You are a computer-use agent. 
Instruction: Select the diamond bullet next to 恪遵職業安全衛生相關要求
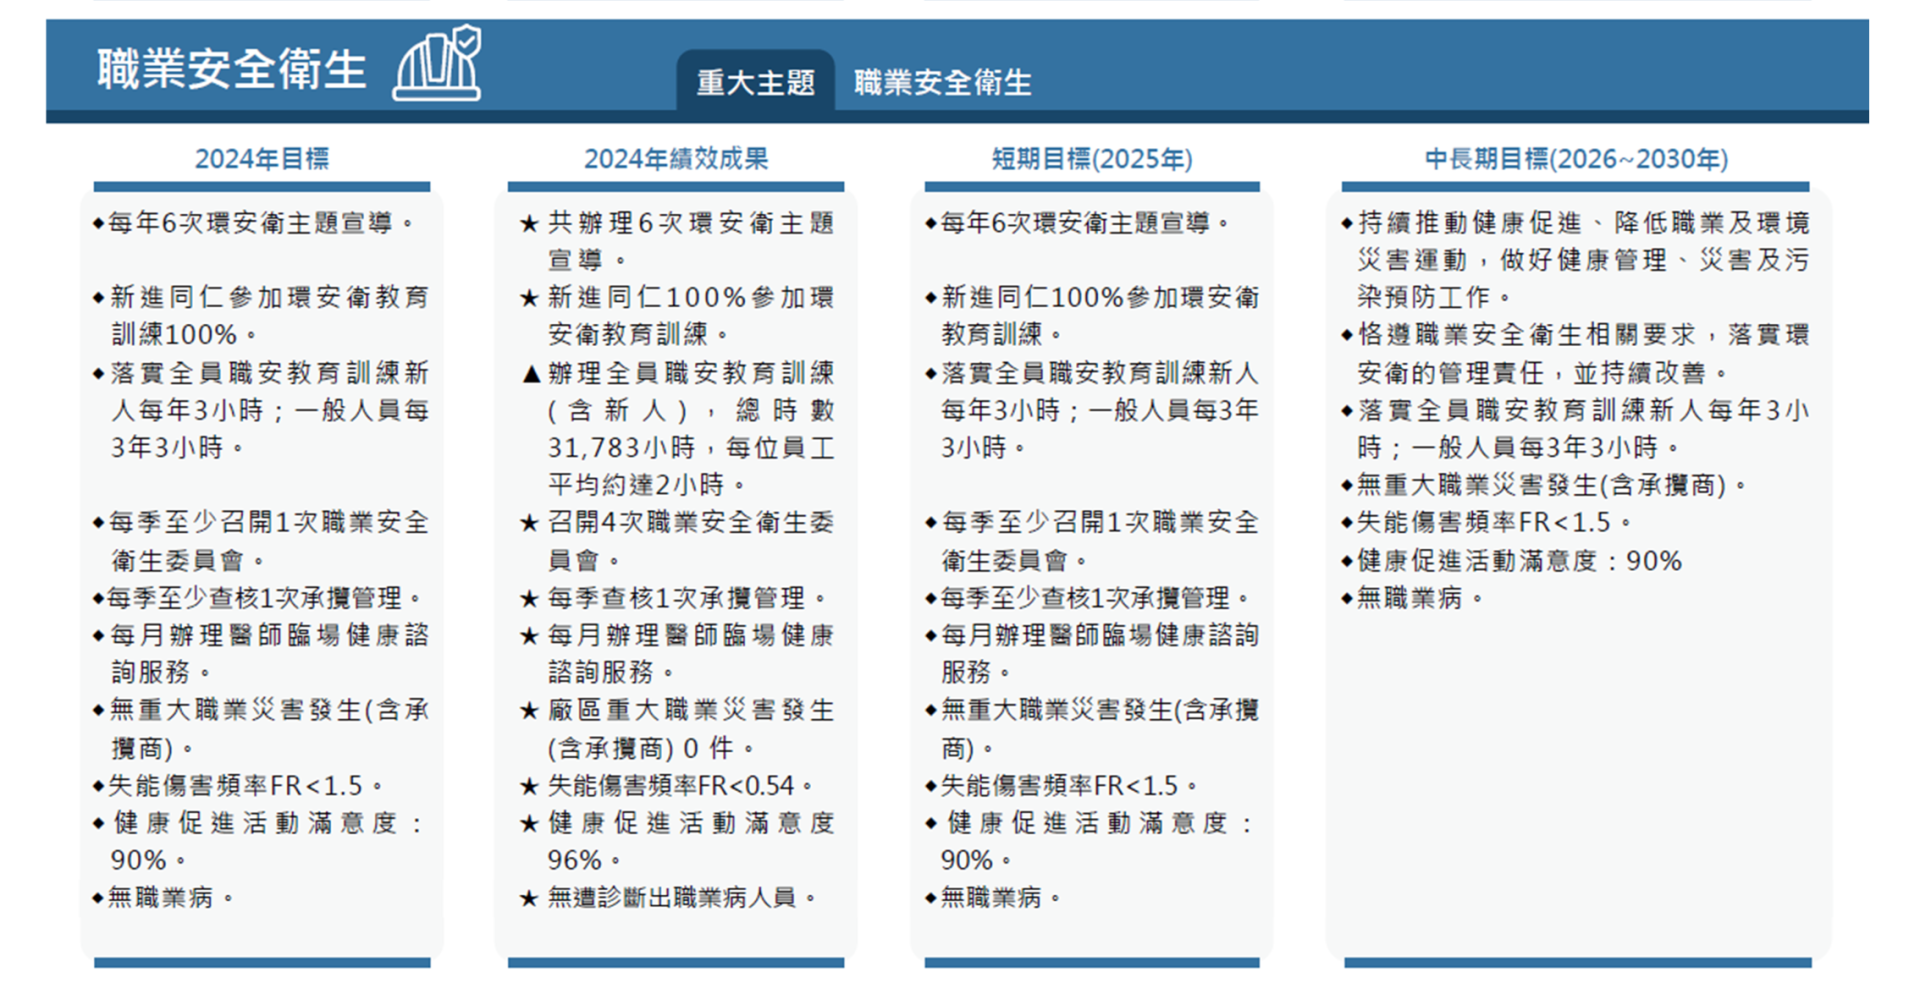[1347, 335]
